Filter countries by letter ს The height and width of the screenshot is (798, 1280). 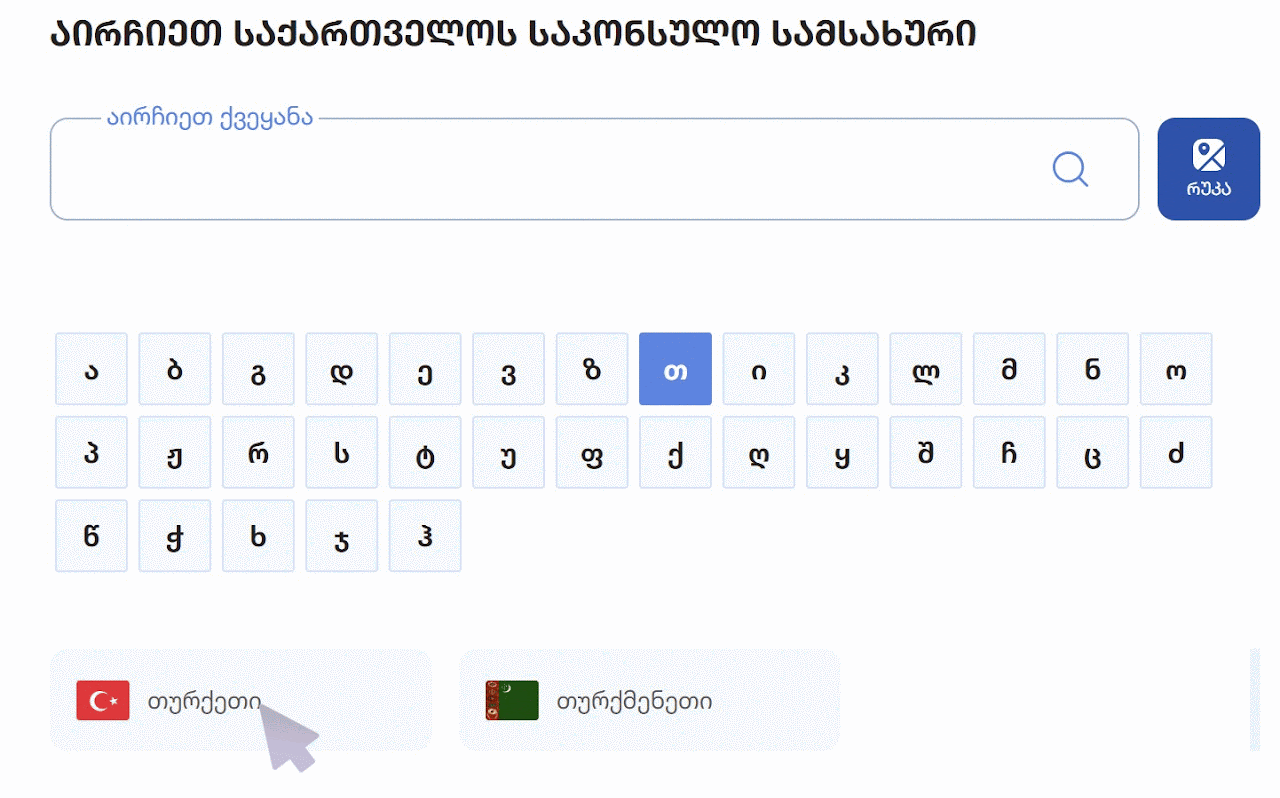[342, 452]
